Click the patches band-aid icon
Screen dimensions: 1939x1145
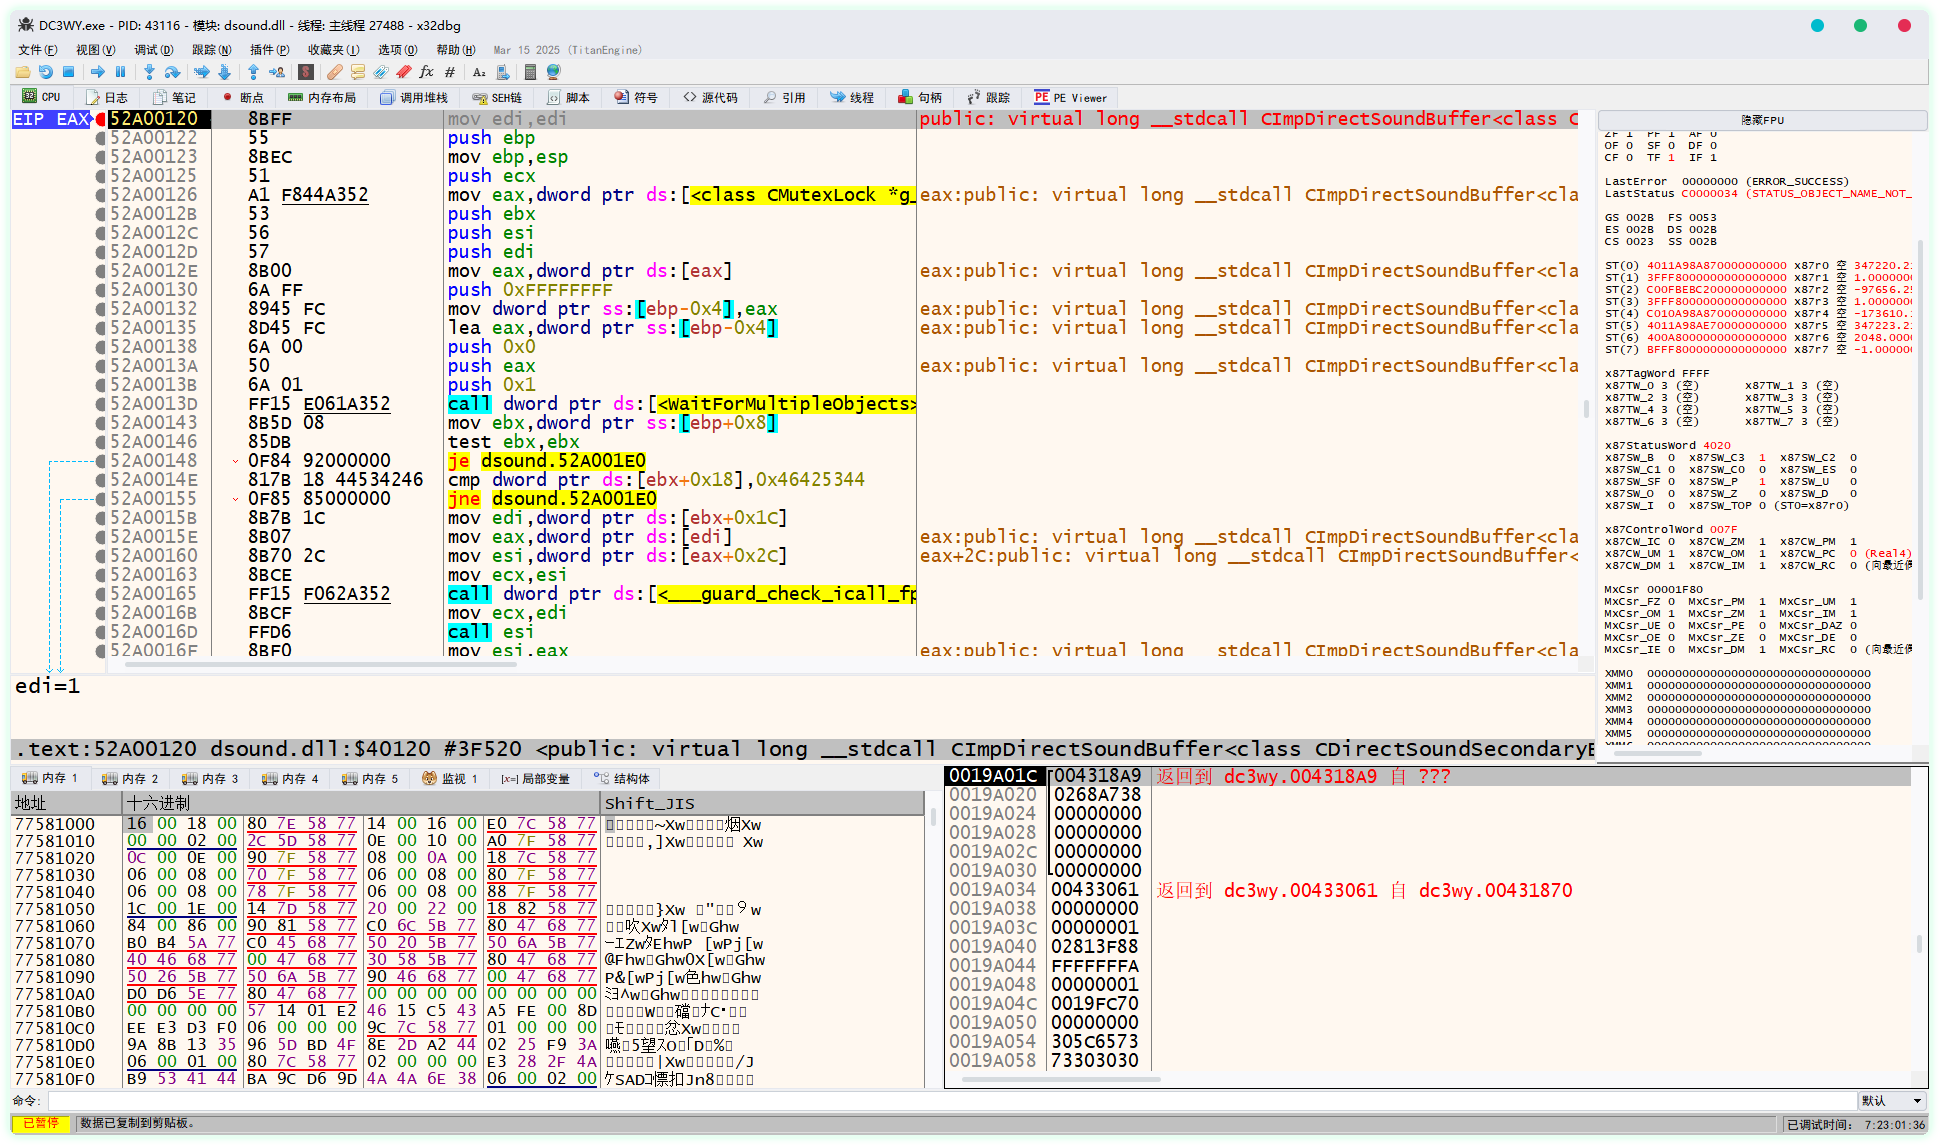[x=335, y=72]
